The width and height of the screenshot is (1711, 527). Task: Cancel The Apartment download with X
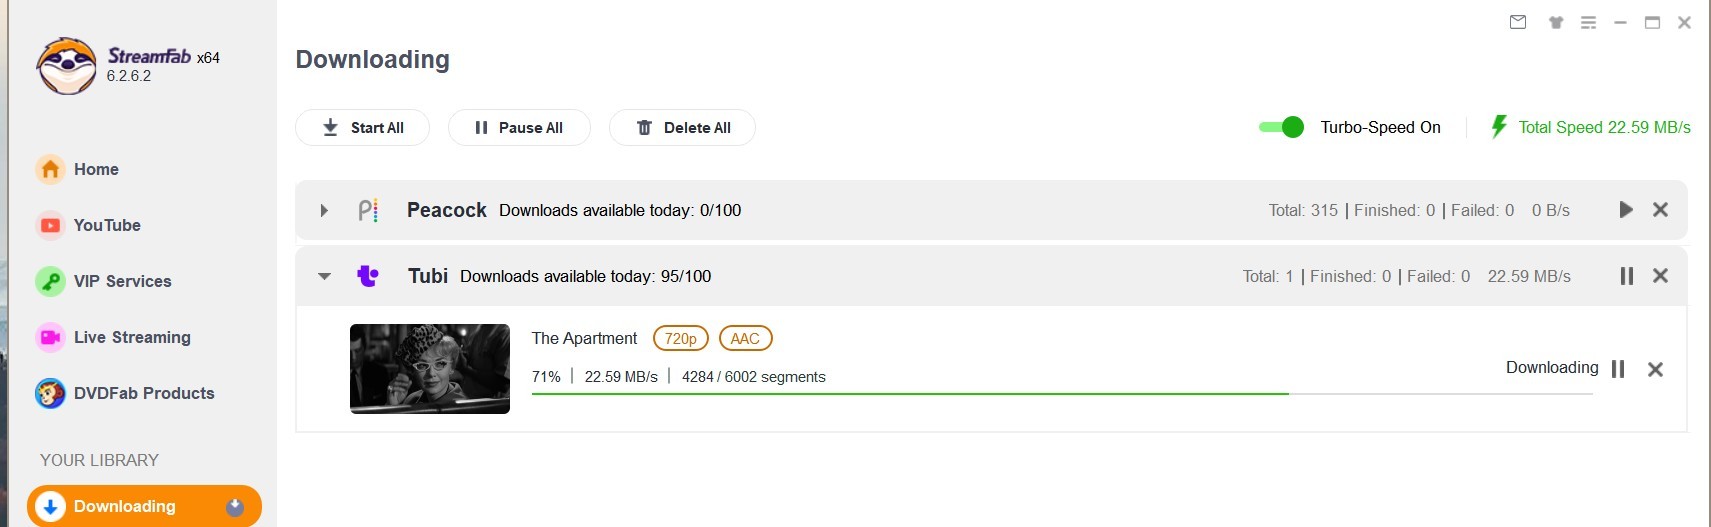(x=1655, y=369)
